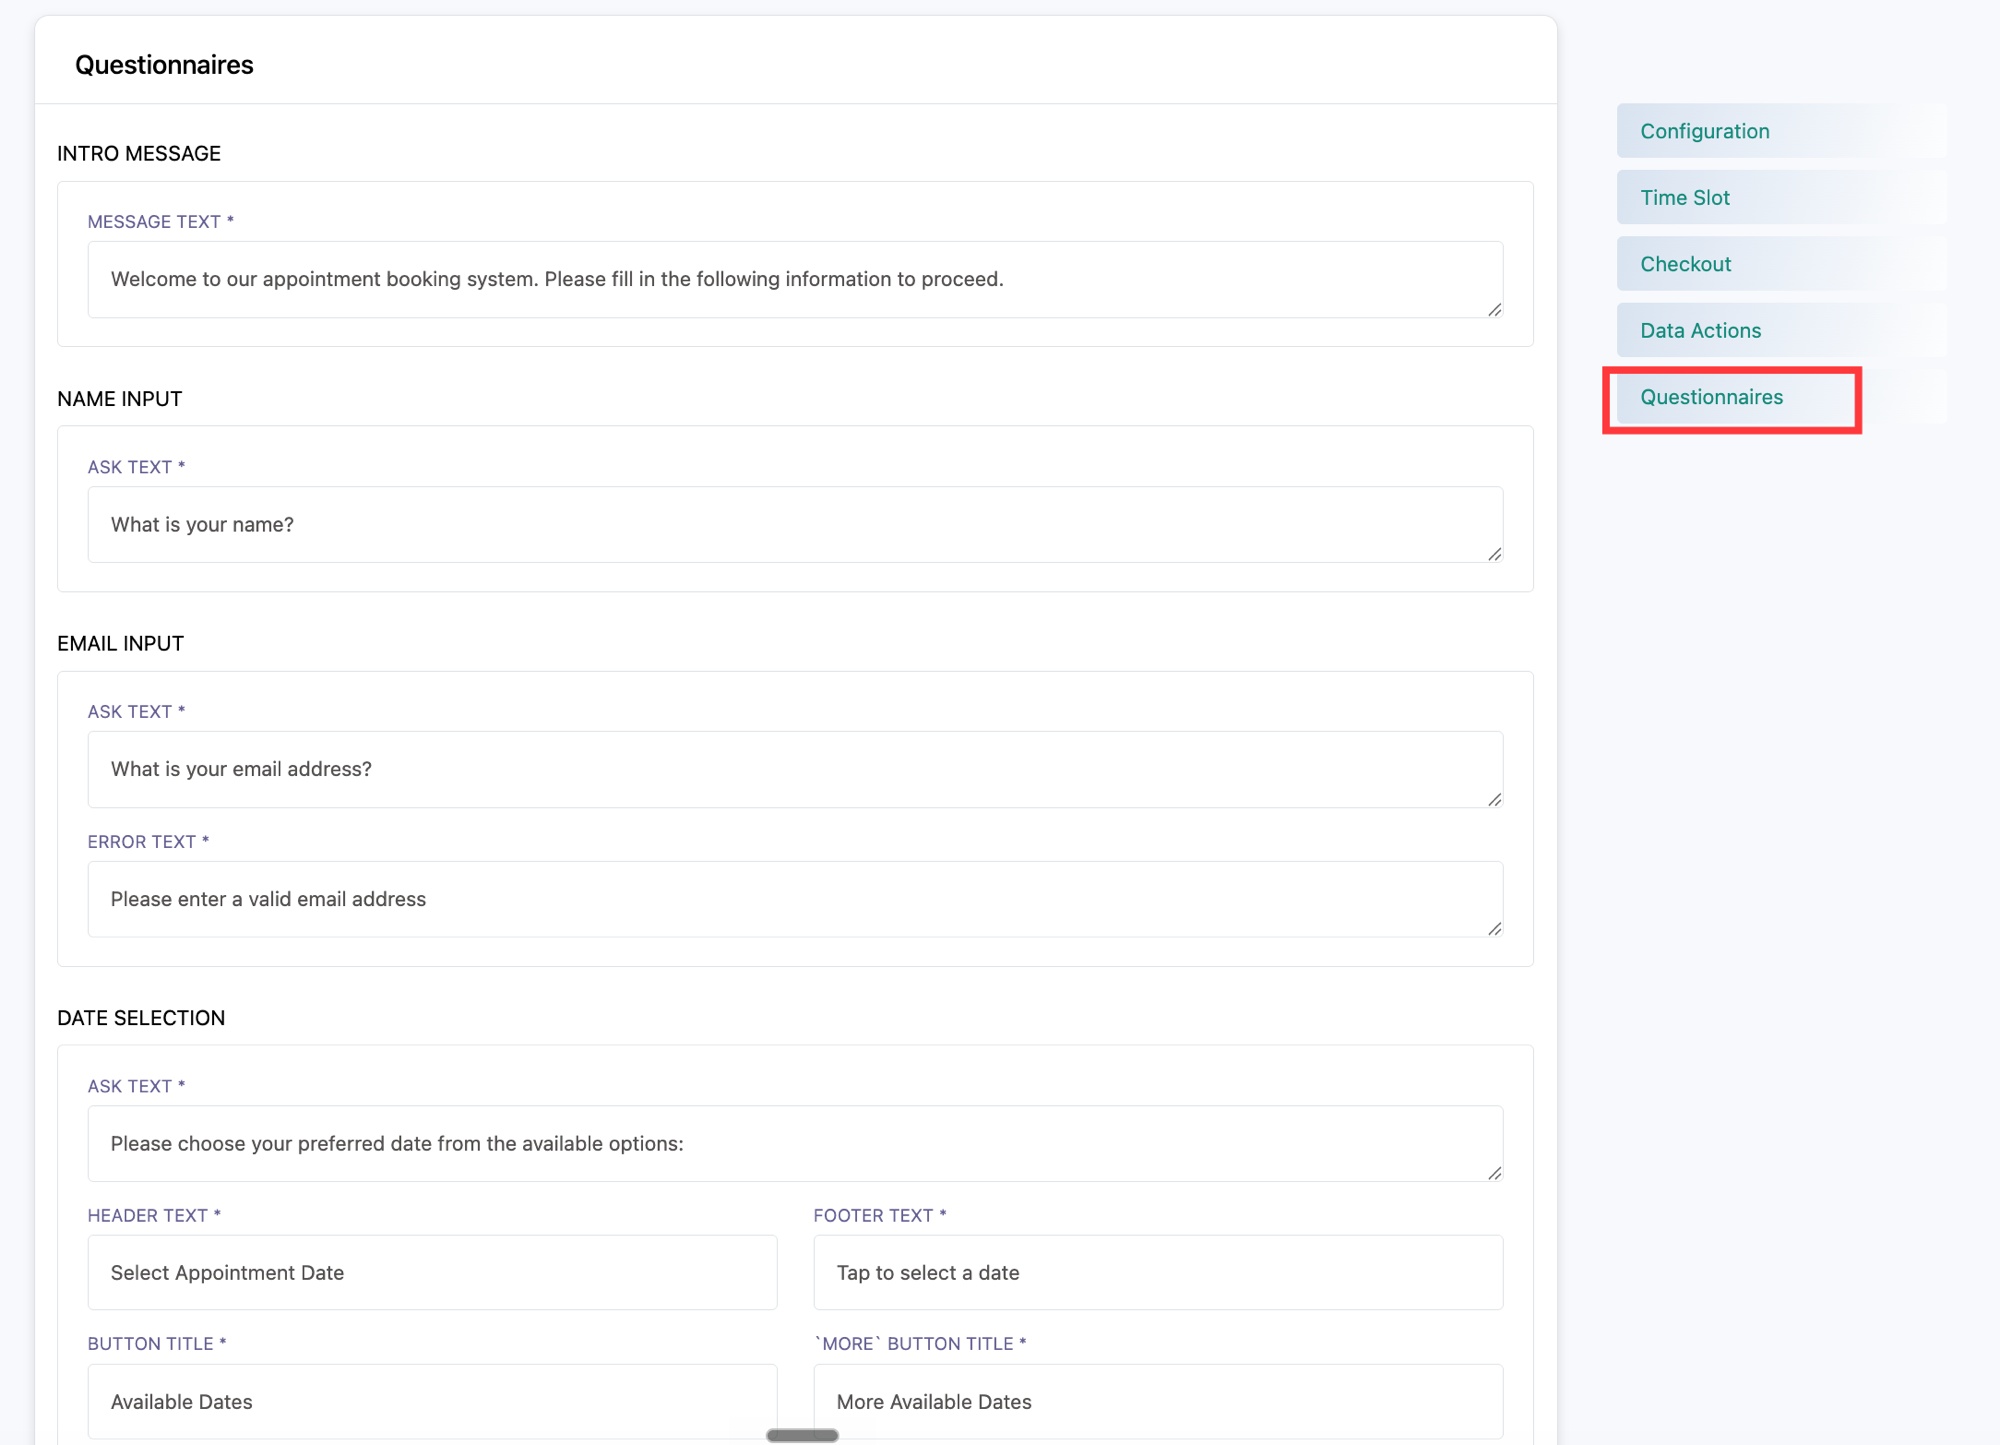Go to the Checkout tab
Image resolution: width=2000 pixels, height=1445 pixels.
pyautogui.click(x=1781, y=264)
